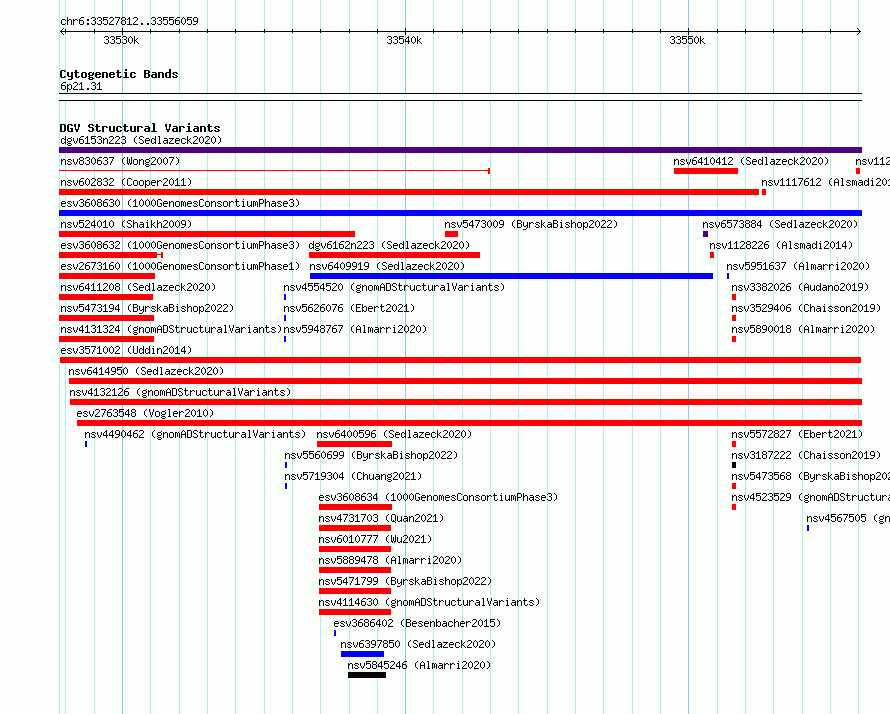Open nsv602832 (Cooper2011) variant
This screenshot has height=714, width=890.
(126, 182)
